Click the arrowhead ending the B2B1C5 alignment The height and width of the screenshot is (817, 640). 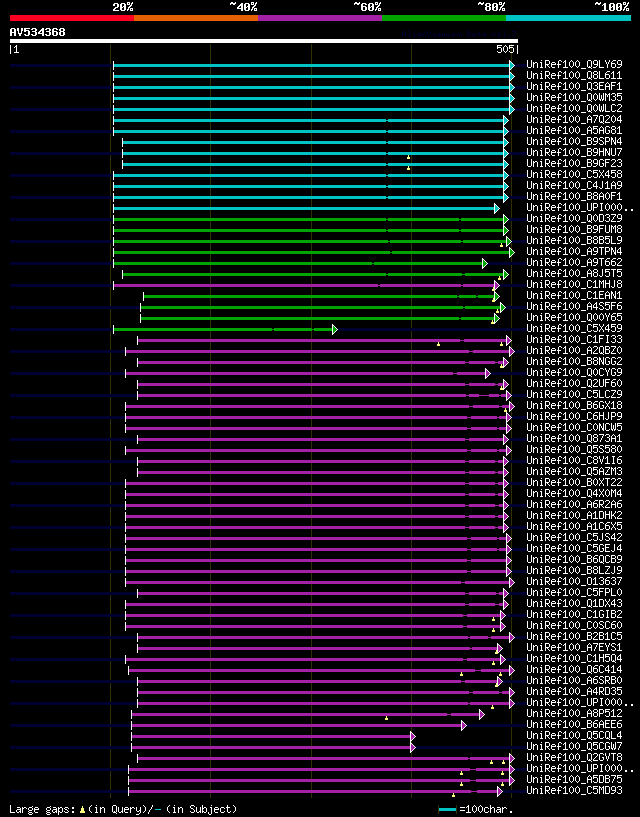pos(512,637)
